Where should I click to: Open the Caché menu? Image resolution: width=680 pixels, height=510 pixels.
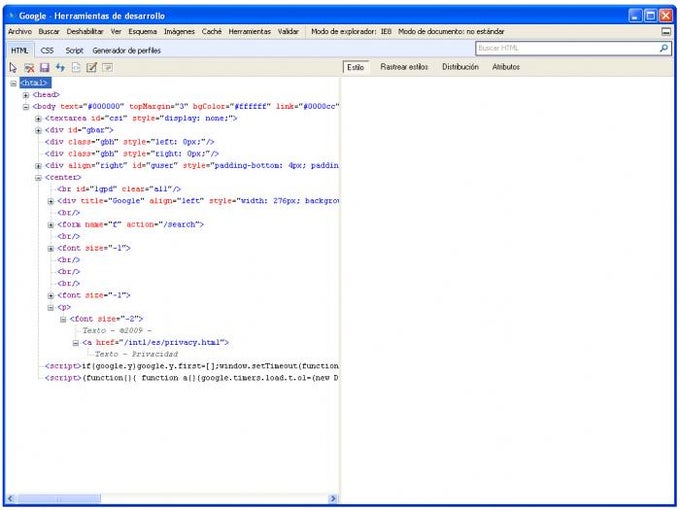(212, 32)
